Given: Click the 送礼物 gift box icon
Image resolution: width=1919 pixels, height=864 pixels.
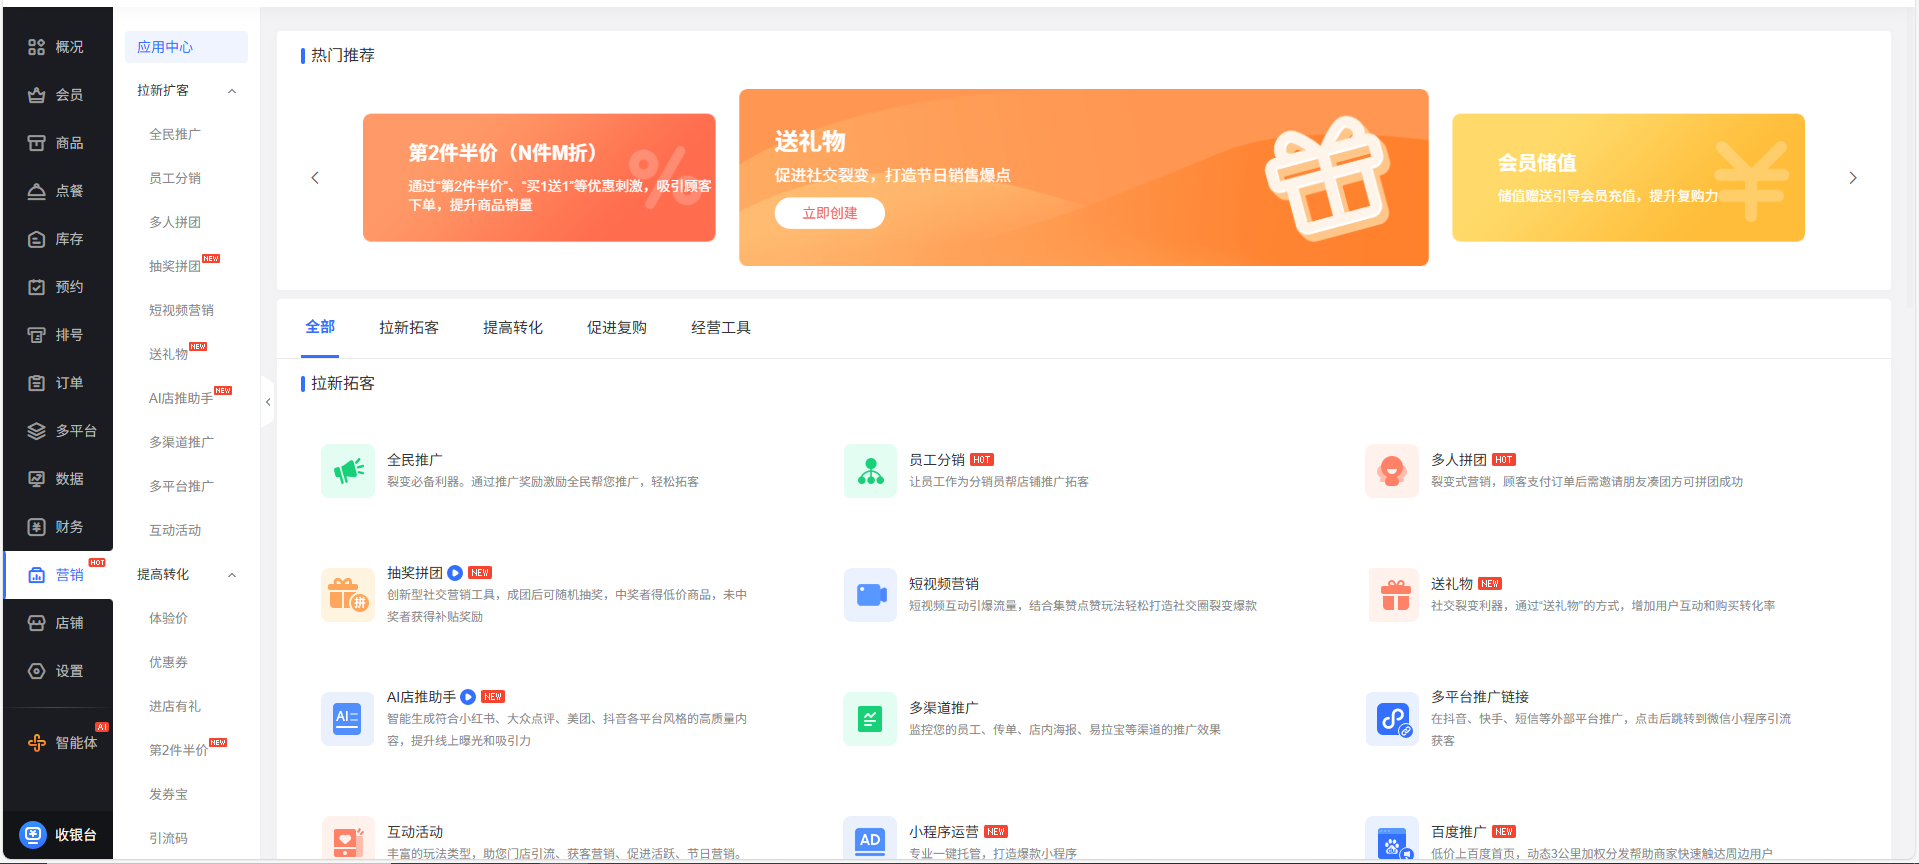Looking at the screenshot, I should click(1392, 595).
